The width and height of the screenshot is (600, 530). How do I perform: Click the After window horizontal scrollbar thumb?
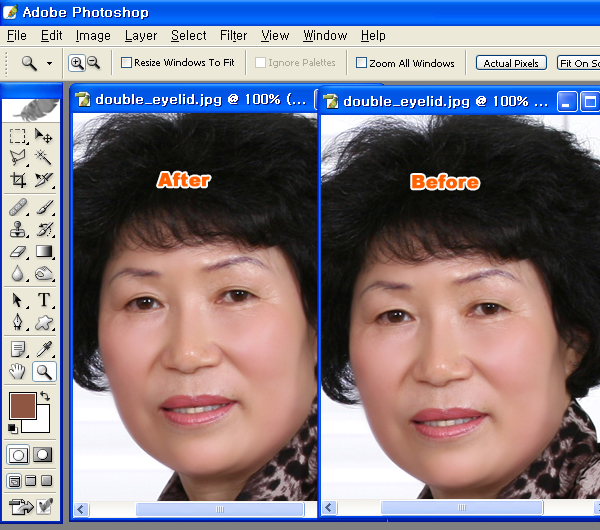pyautogui.click(x=220, y=509)
